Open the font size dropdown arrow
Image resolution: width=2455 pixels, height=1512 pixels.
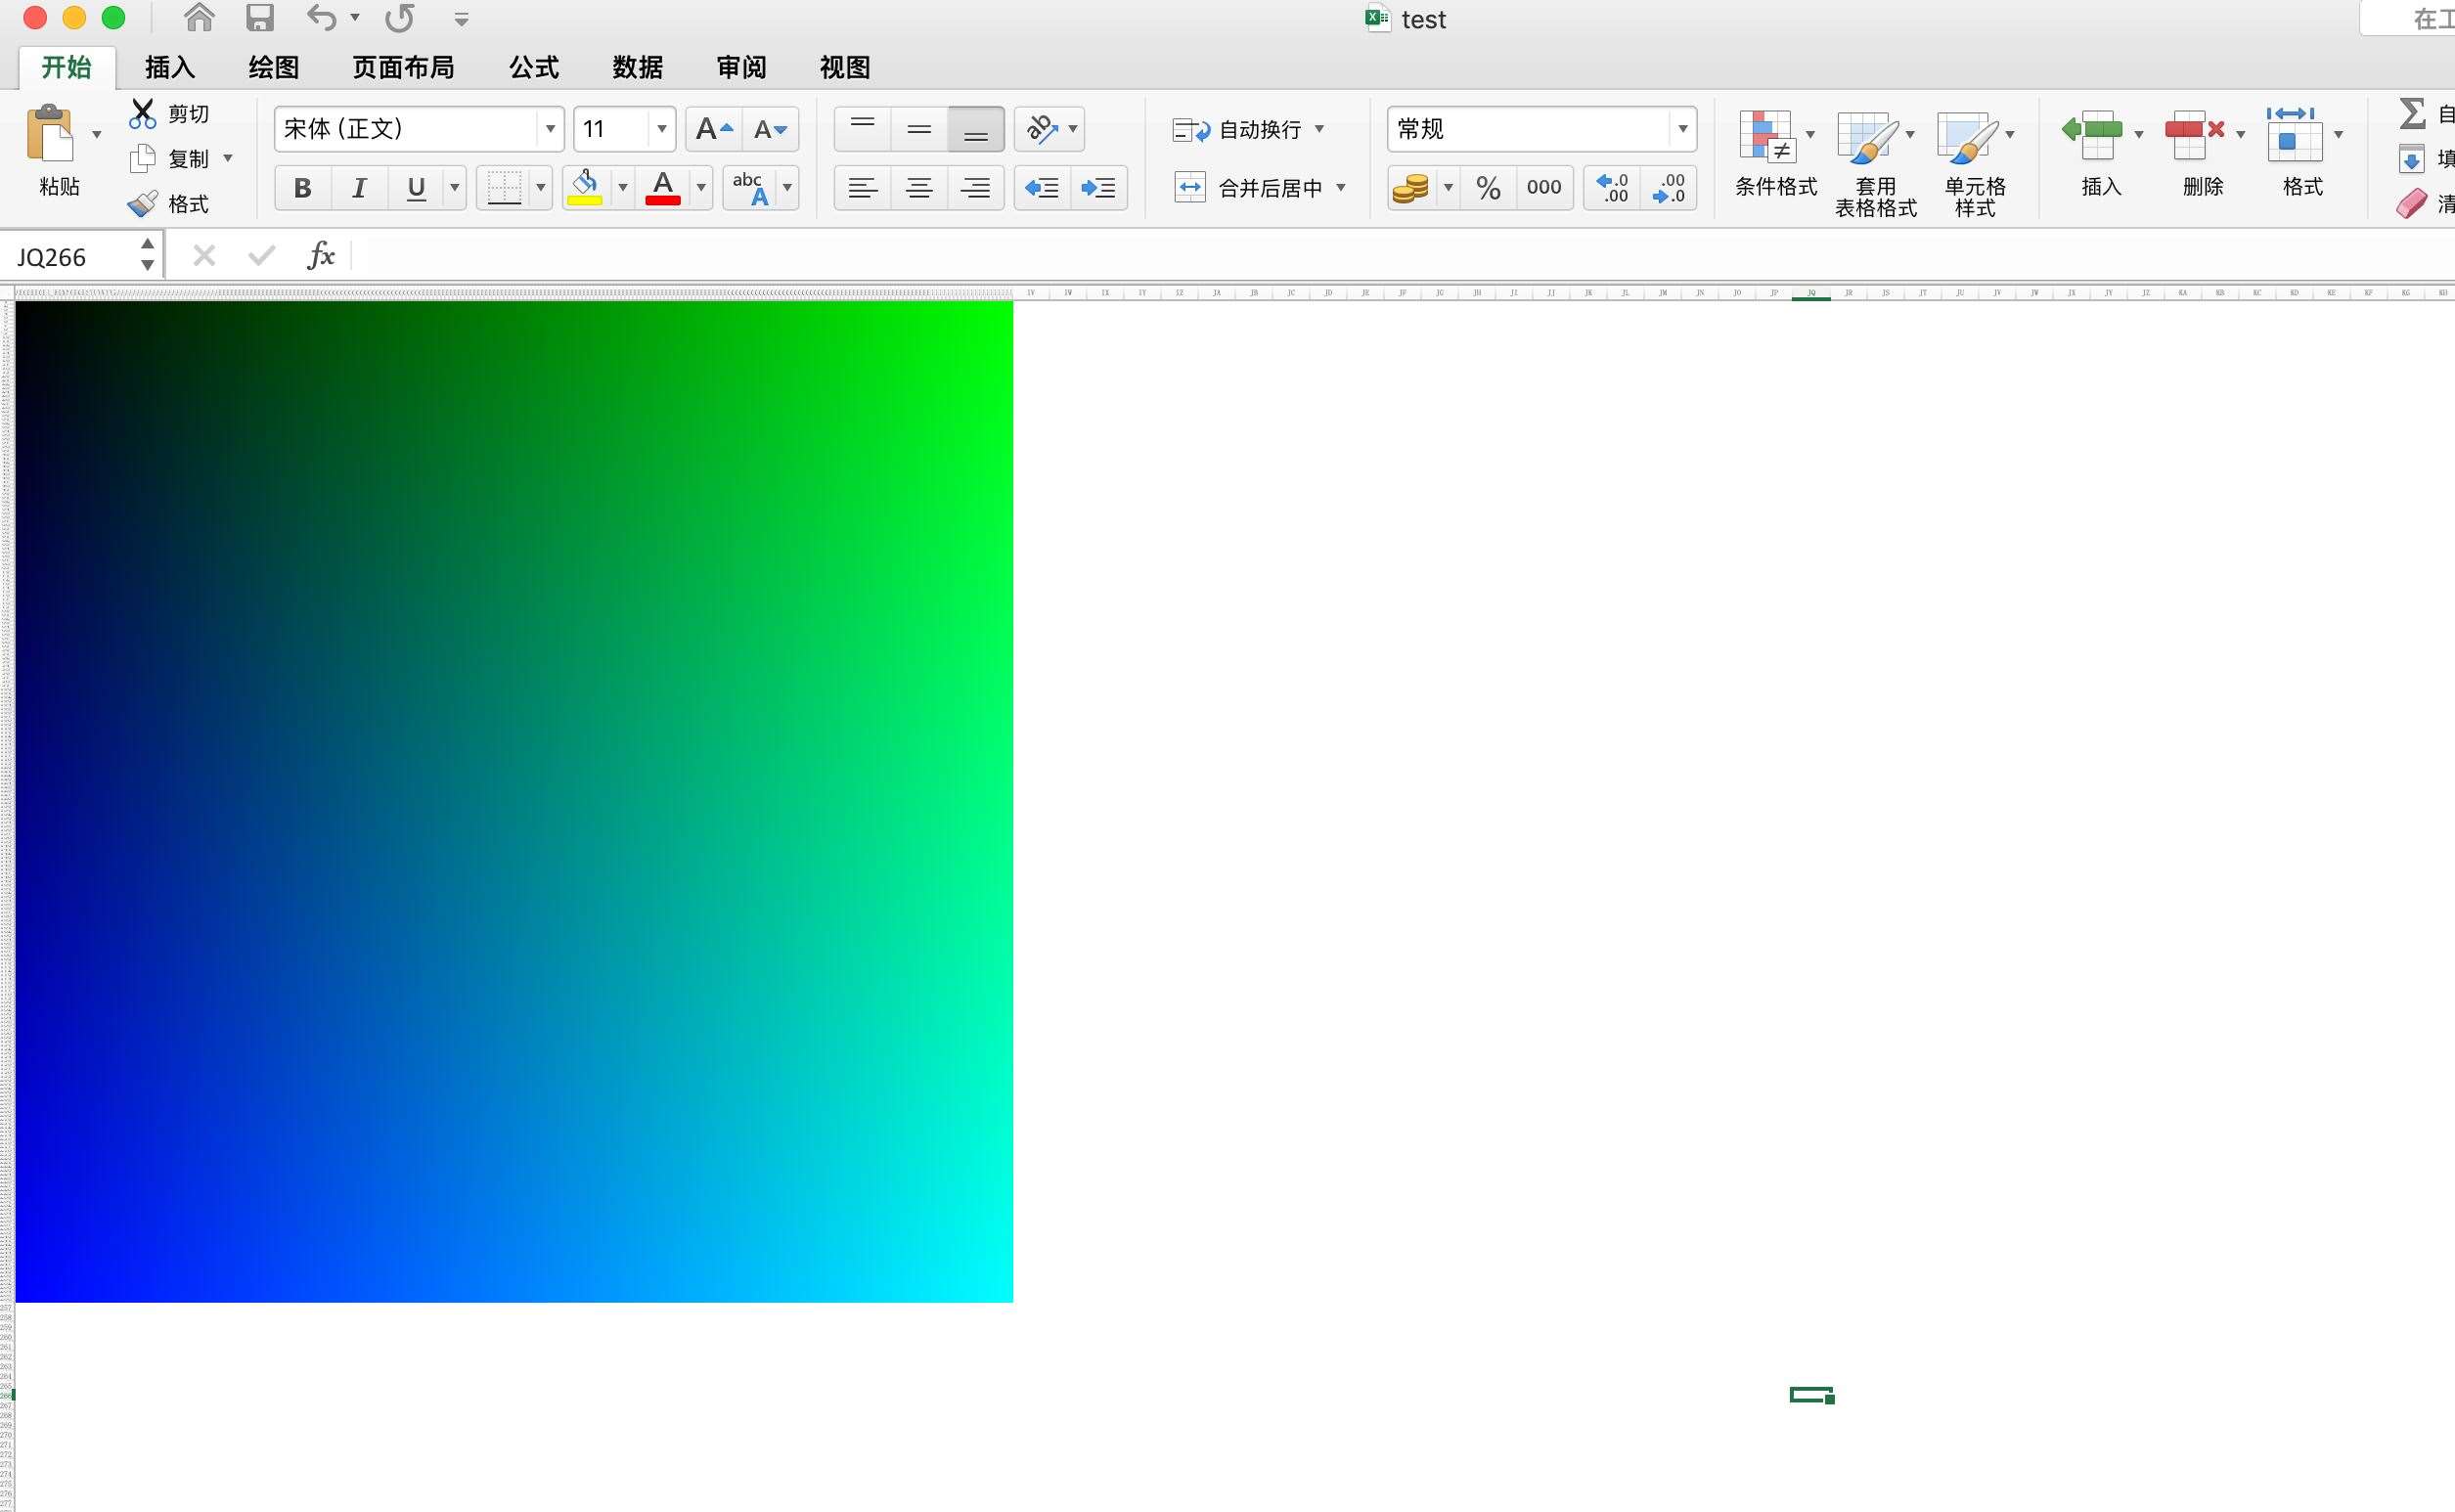[661, 129]
